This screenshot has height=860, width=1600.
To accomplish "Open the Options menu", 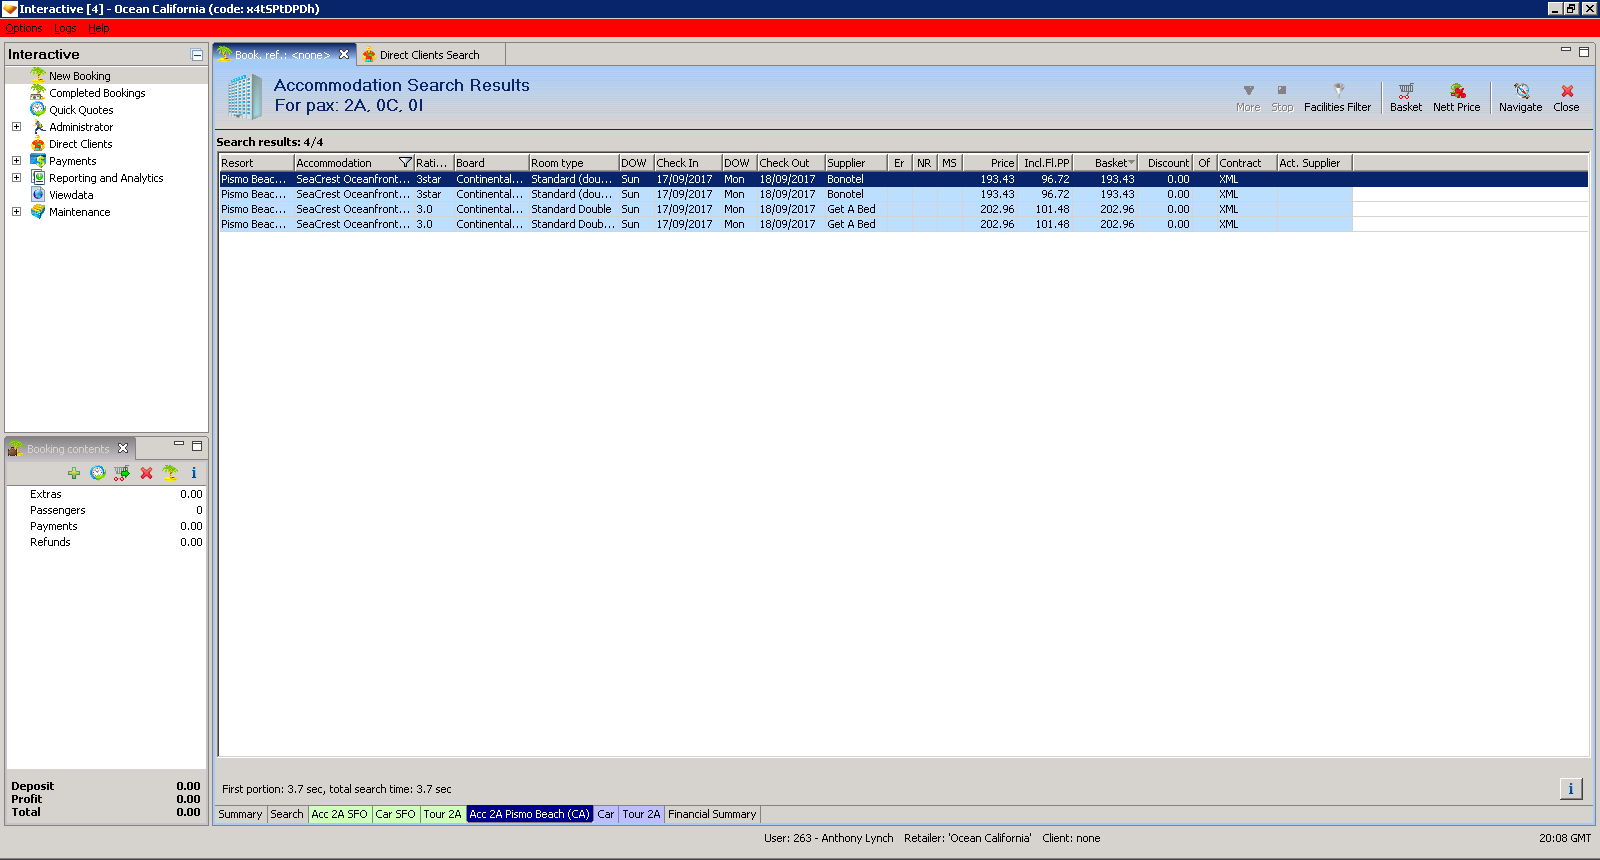I will pyautogui.click(x=24, y=28).
